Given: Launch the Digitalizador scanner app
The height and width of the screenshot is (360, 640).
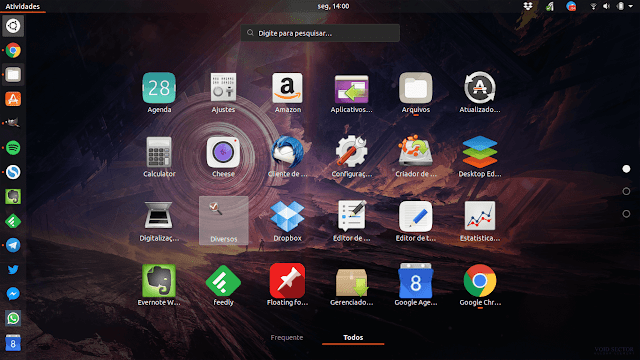Looking at the screenshot, I should click(x=159, y=215).
